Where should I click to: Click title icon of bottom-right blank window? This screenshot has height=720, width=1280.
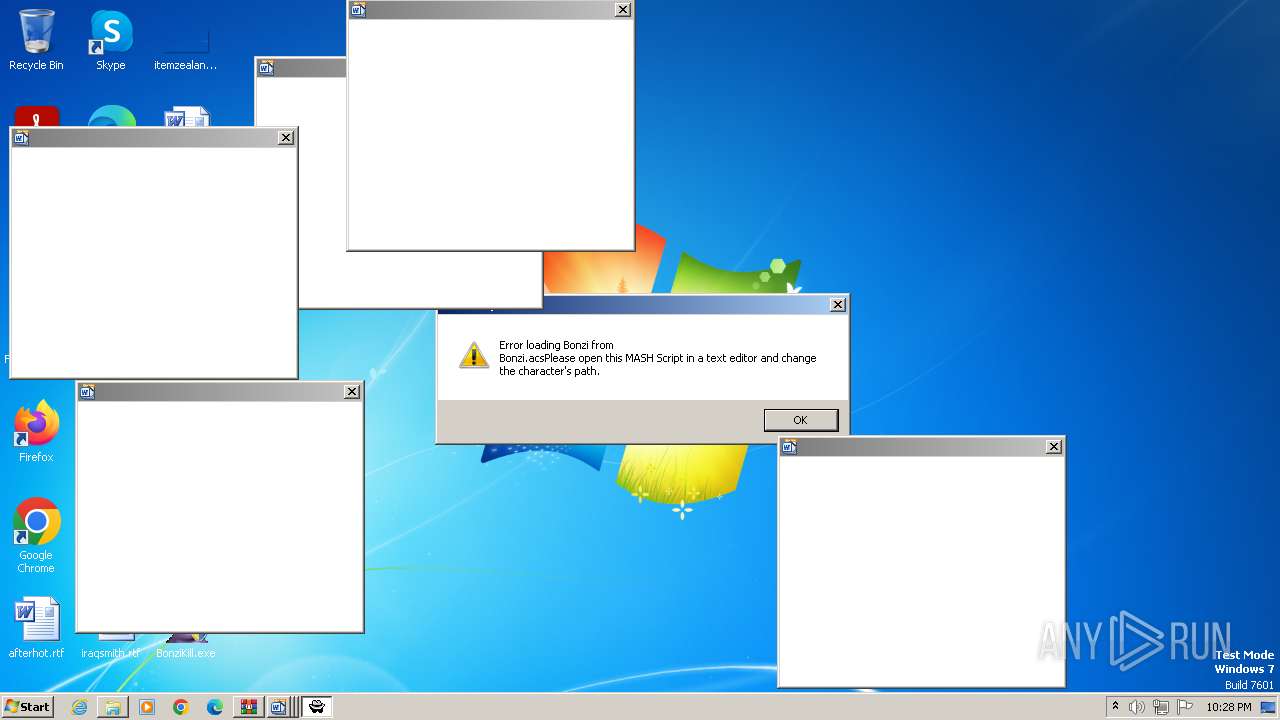point(789,447)
